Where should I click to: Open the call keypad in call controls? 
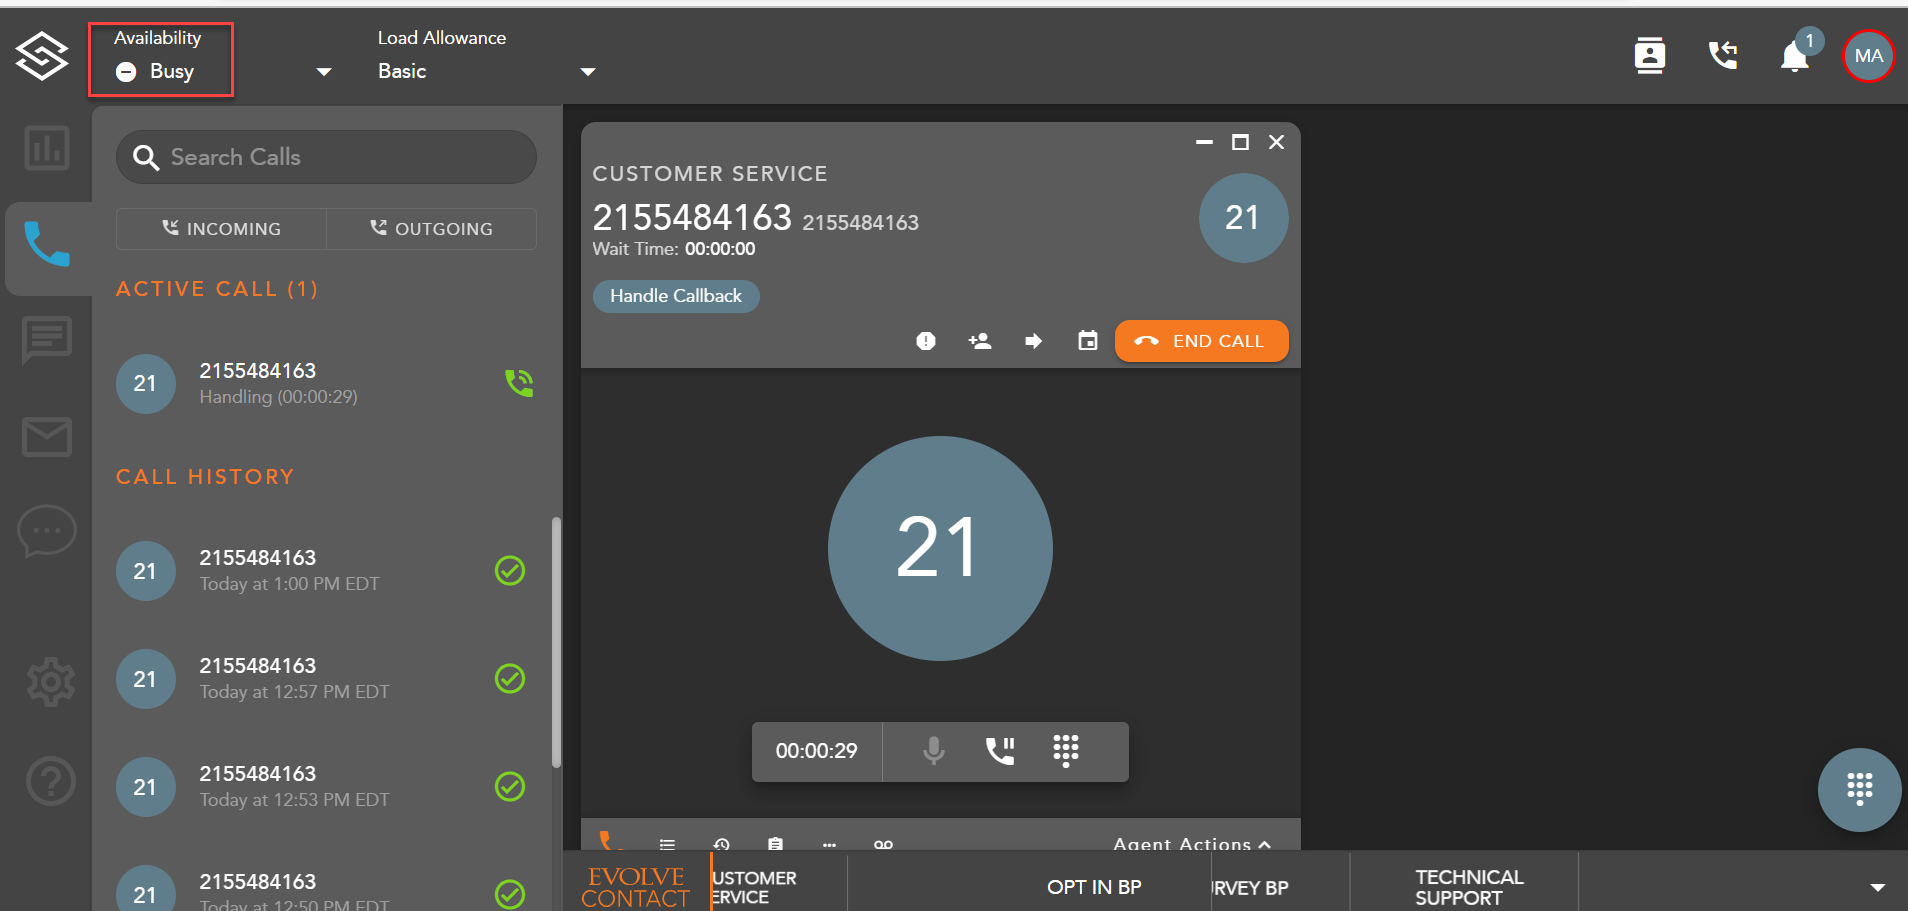1065,750
